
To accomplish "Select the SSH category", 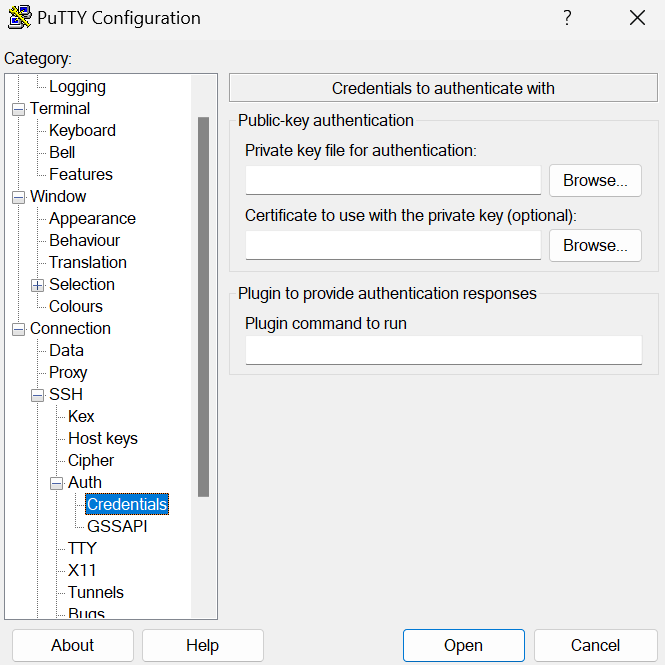I will coord(66,395).
